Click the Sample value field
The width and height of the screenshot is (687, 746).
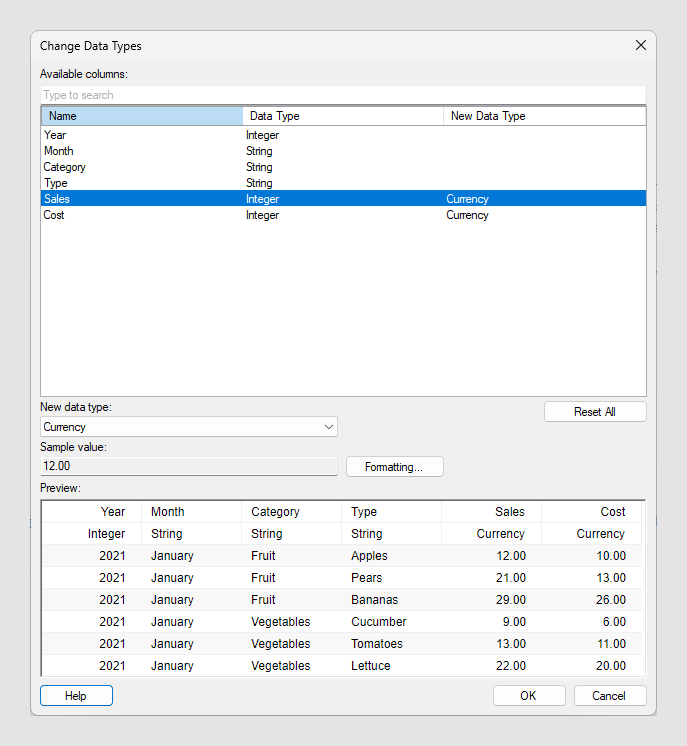pyautogui.click(x=189, y=466)
